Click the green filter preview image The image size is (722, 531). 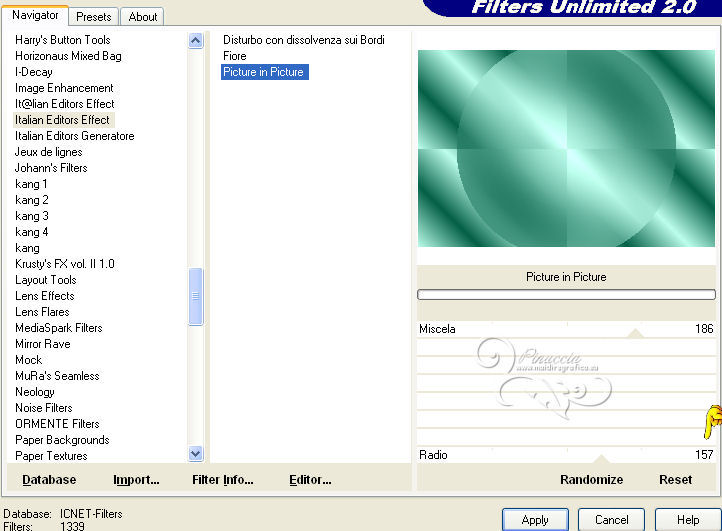[x=566, y=148]
